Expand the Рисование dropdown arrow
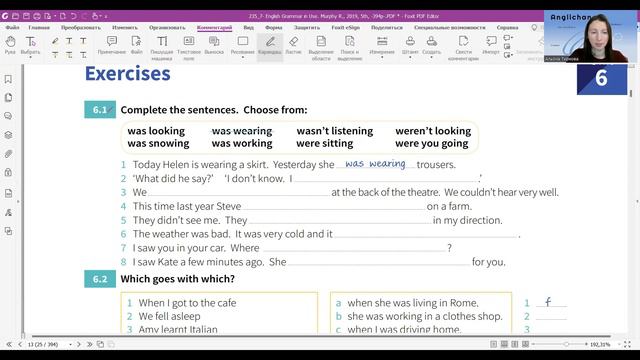The height and width of the screenshot is (360, 640). tap(242, 58)
